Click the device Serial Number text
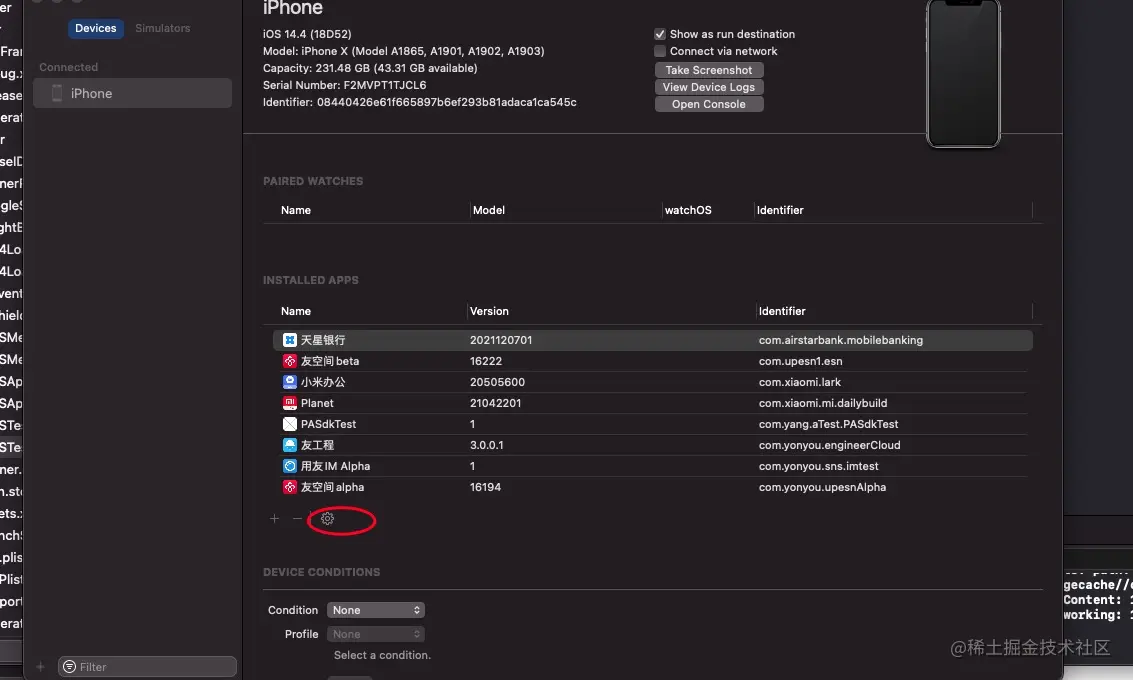Image resolution: width=1133 pixels, height=680 pixels. (344, 85)
